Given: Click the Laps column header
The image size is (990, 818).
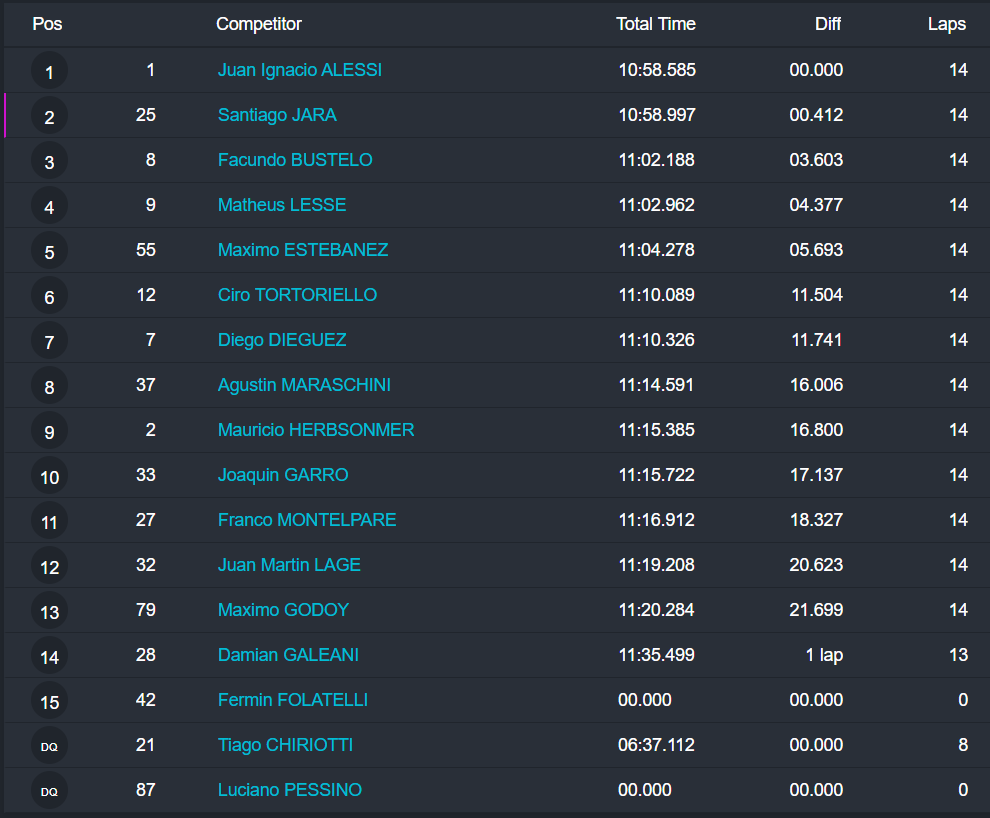Looking at the screenshot, I should pyautogui.click(x=947, y=24).
